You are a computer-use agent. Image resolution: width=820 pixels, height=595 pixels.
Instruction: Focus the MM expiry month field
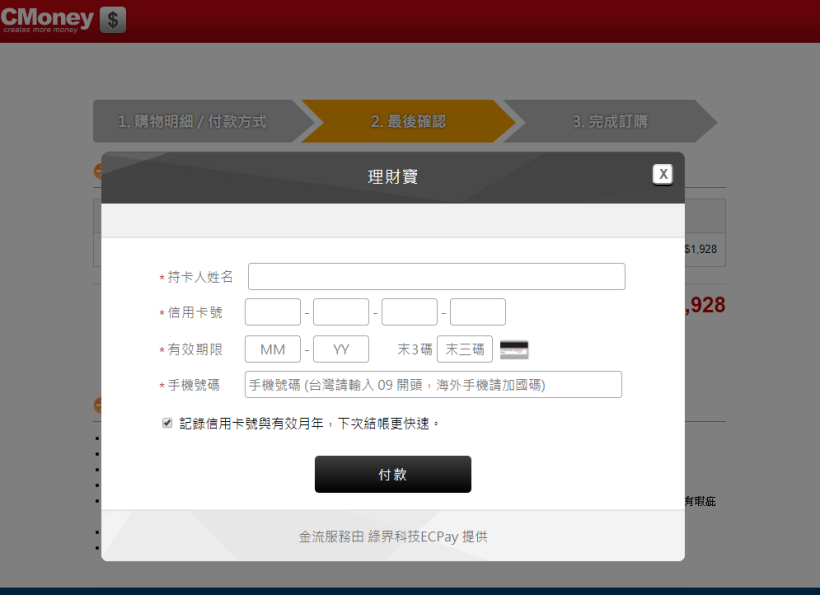(273, 349)
